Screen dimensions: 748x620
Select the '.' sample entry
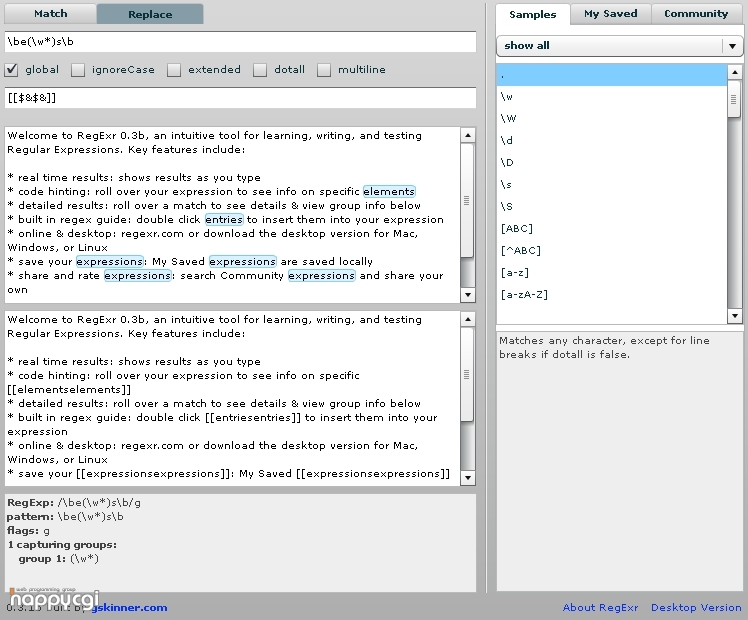tap(612, 75)
